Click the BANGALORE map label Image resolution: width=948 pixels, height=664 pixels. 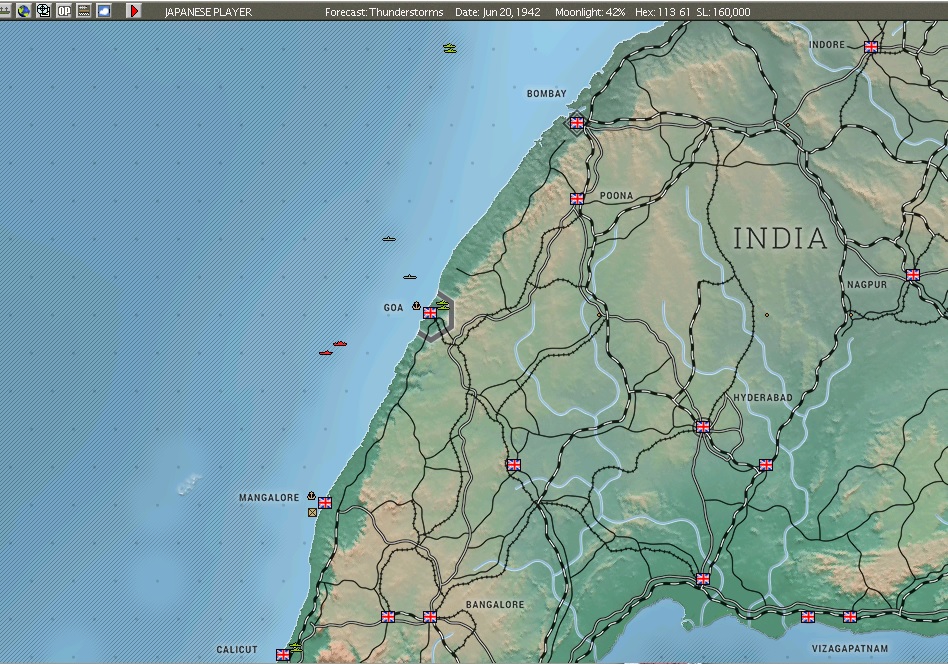(495, 604)
